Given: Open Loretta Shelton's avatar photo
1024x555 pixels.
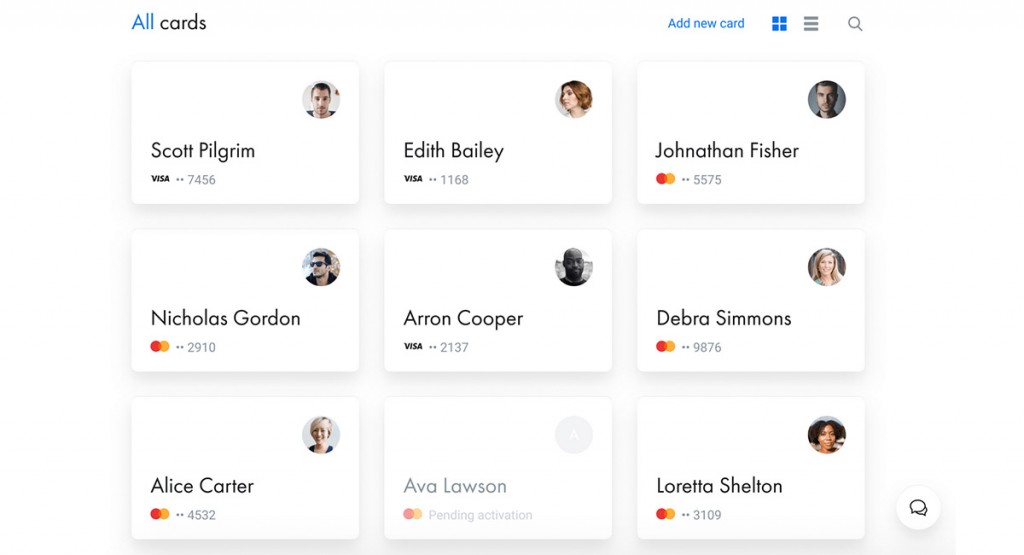Looking at the screenshot, I should pyautogui.click(x=827, y=435).
